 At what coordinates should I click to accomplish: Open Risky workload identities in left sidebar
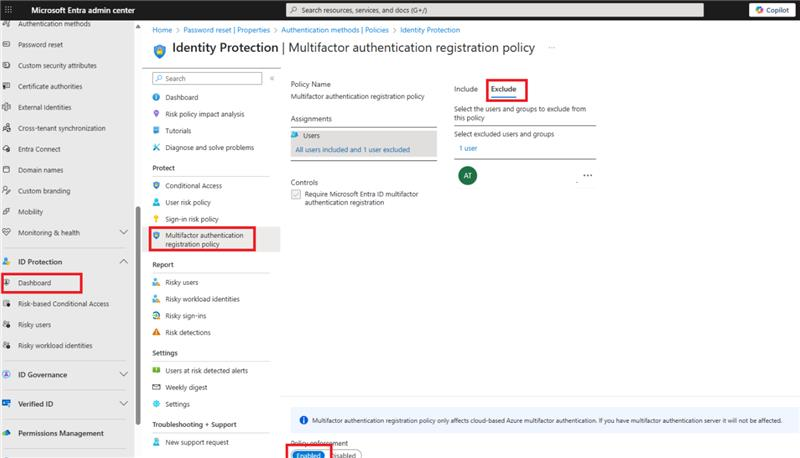(x=55, y=346)
